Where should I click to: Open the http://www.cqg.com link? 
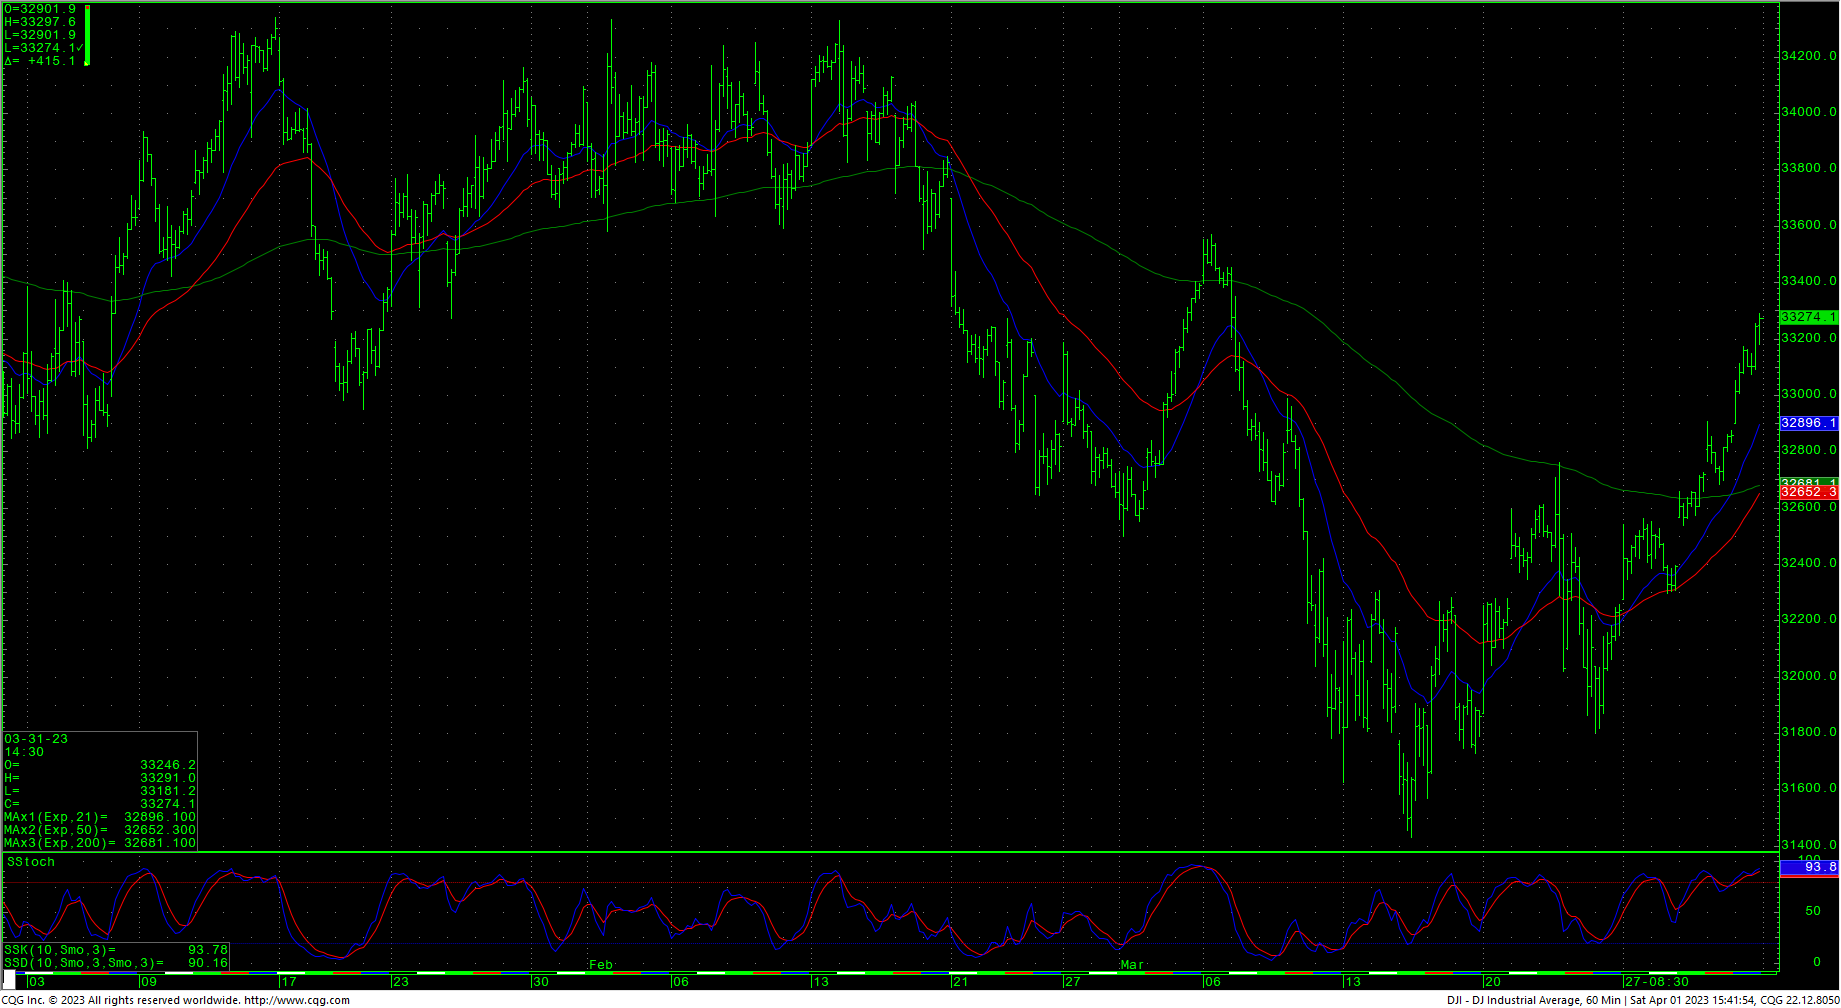pyautogui.click(x=296, y=1000)
